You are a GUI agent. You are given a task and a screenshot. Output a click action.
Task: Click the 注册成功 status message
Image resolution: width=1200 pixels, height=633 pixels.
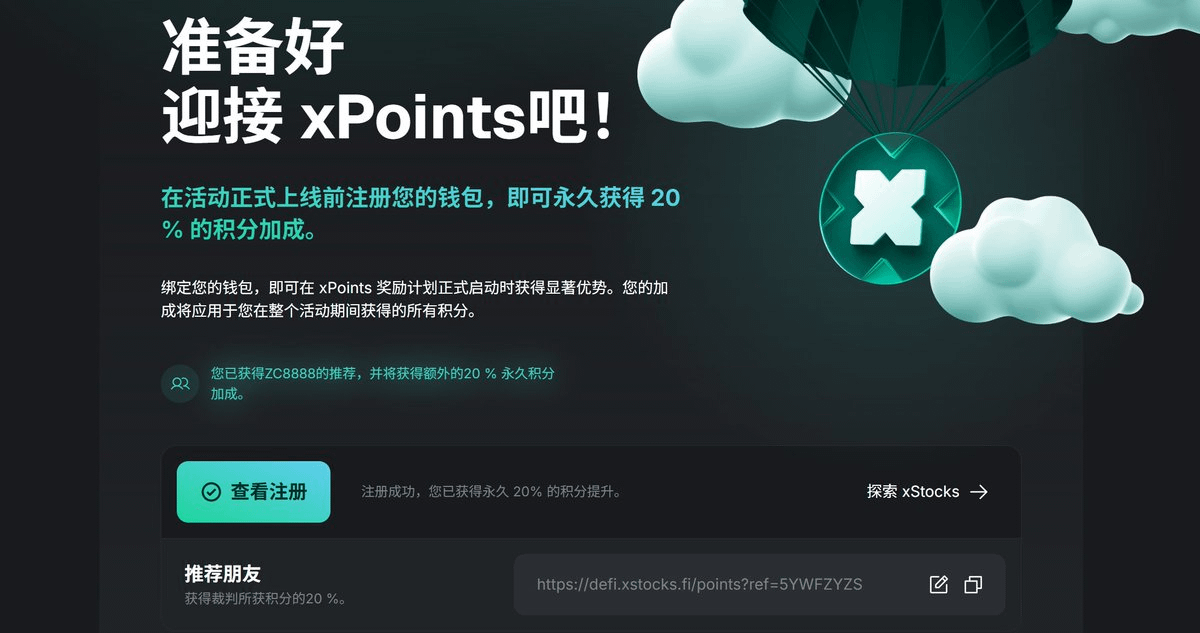(x=491, y=492)
